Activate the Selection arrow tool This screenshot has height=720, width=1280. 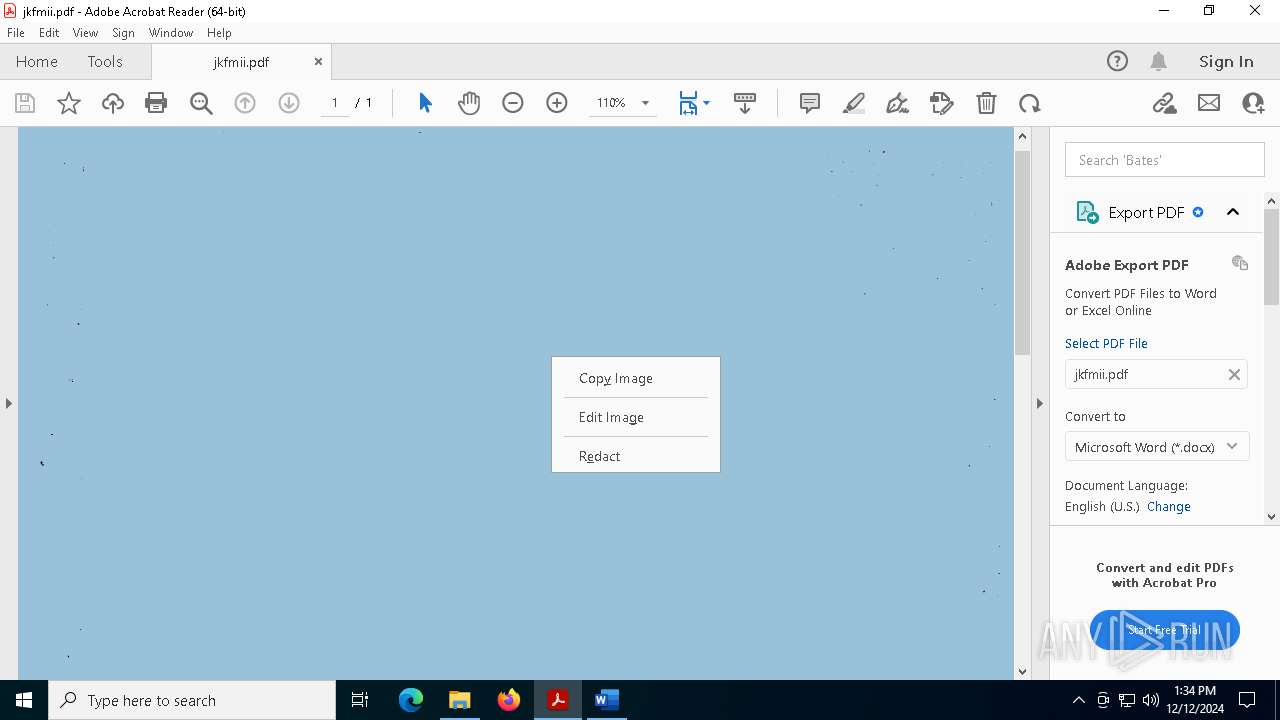[x=425, y=103]
